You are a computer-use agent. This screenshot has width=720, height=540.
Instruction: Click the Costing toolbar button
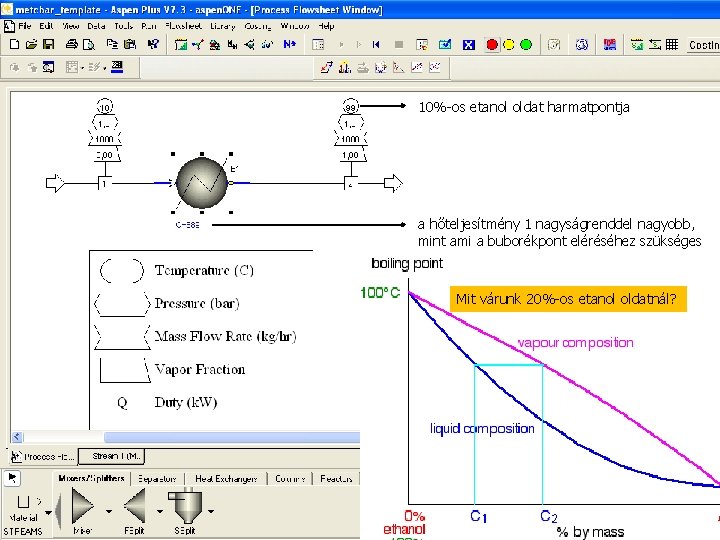click(703, 45)
